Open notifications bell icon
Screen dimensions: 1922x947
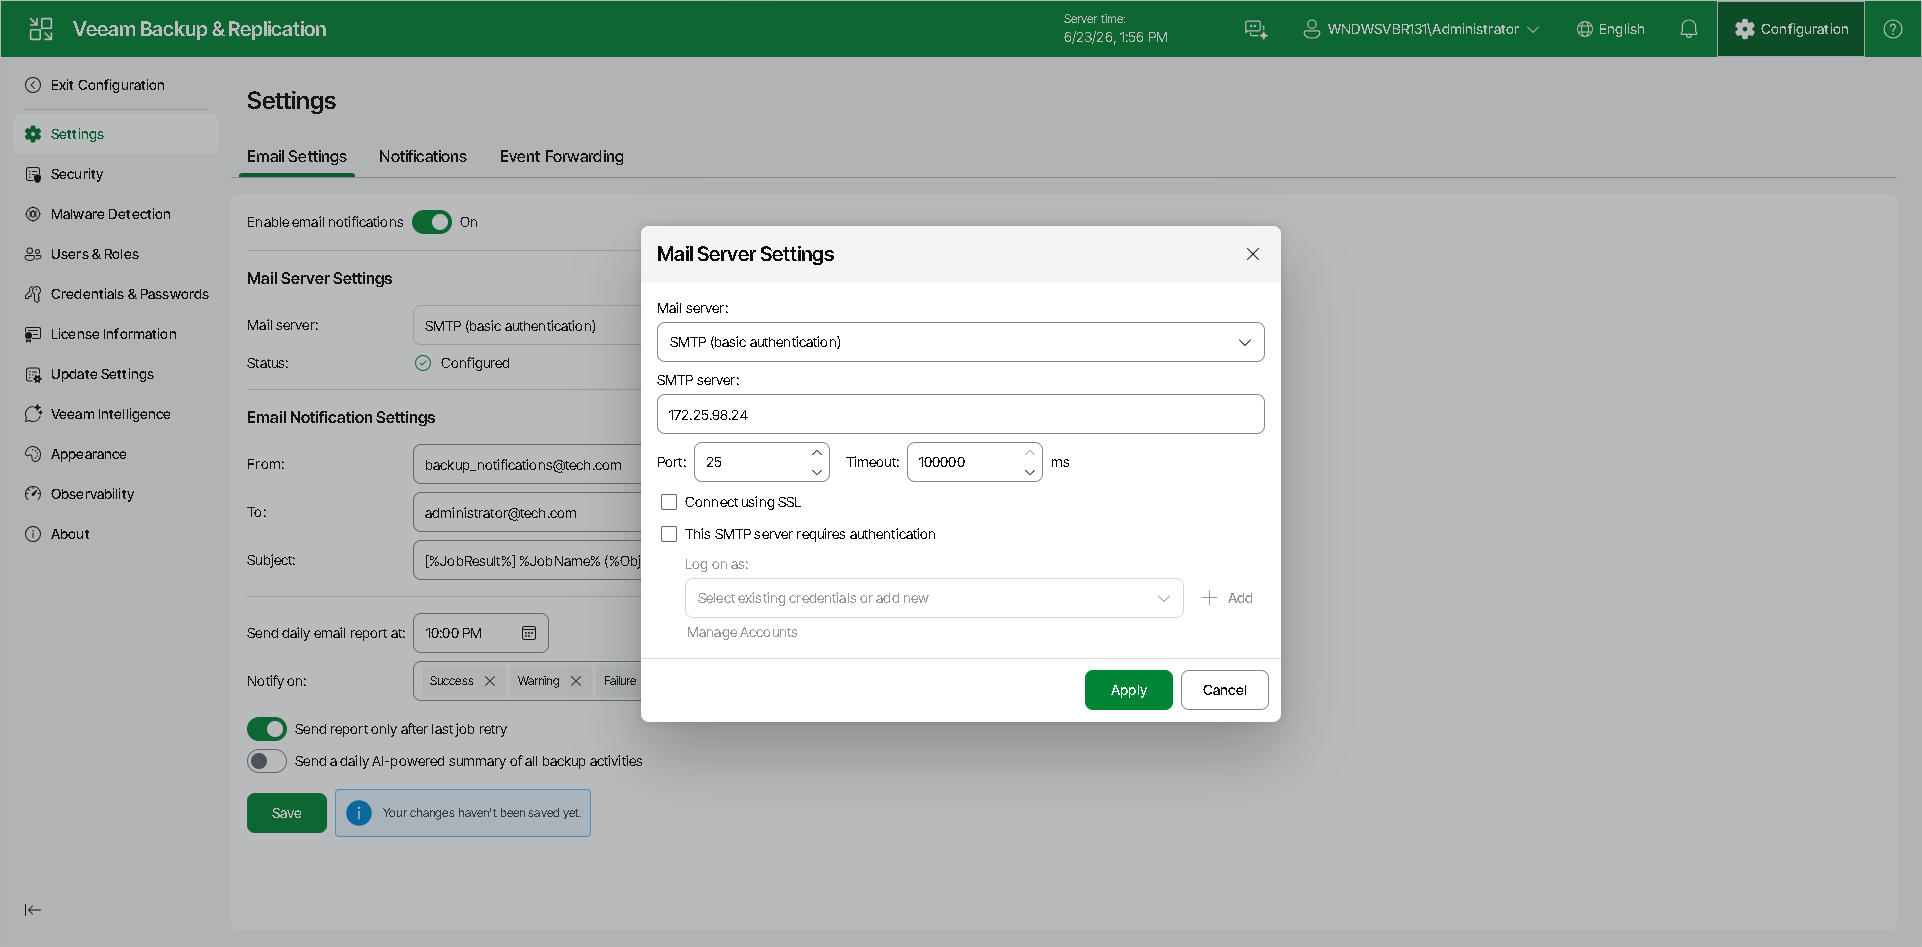click(1689, 29)
